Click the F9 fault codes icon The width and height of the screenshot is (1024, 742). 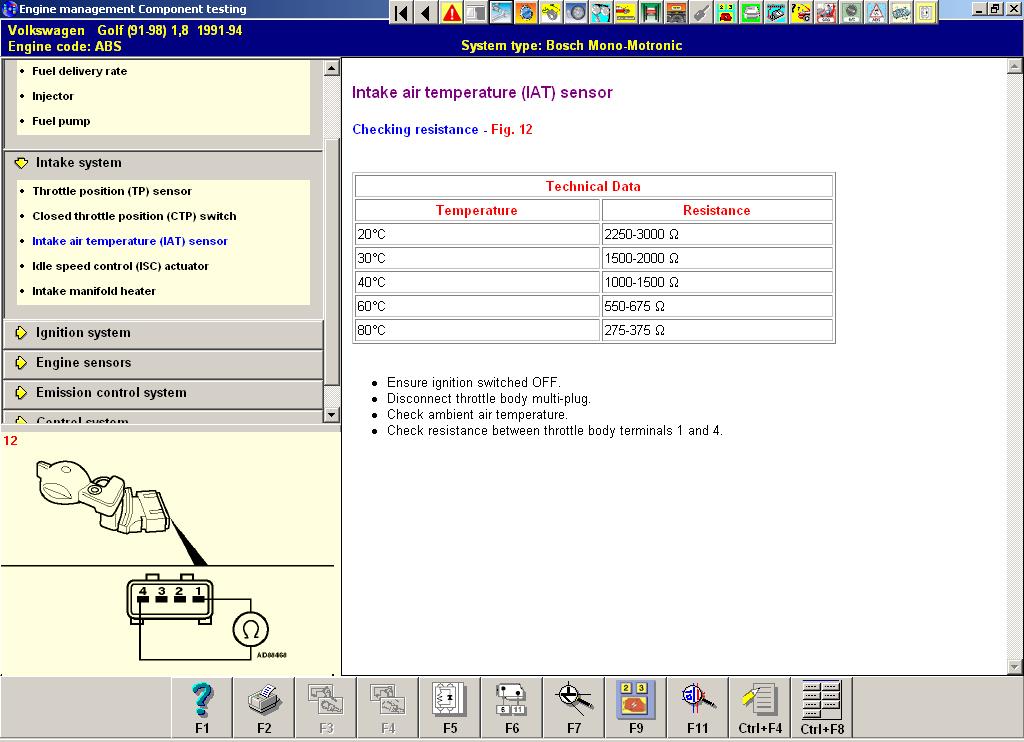pyautogui.click(x=636, y=707)
